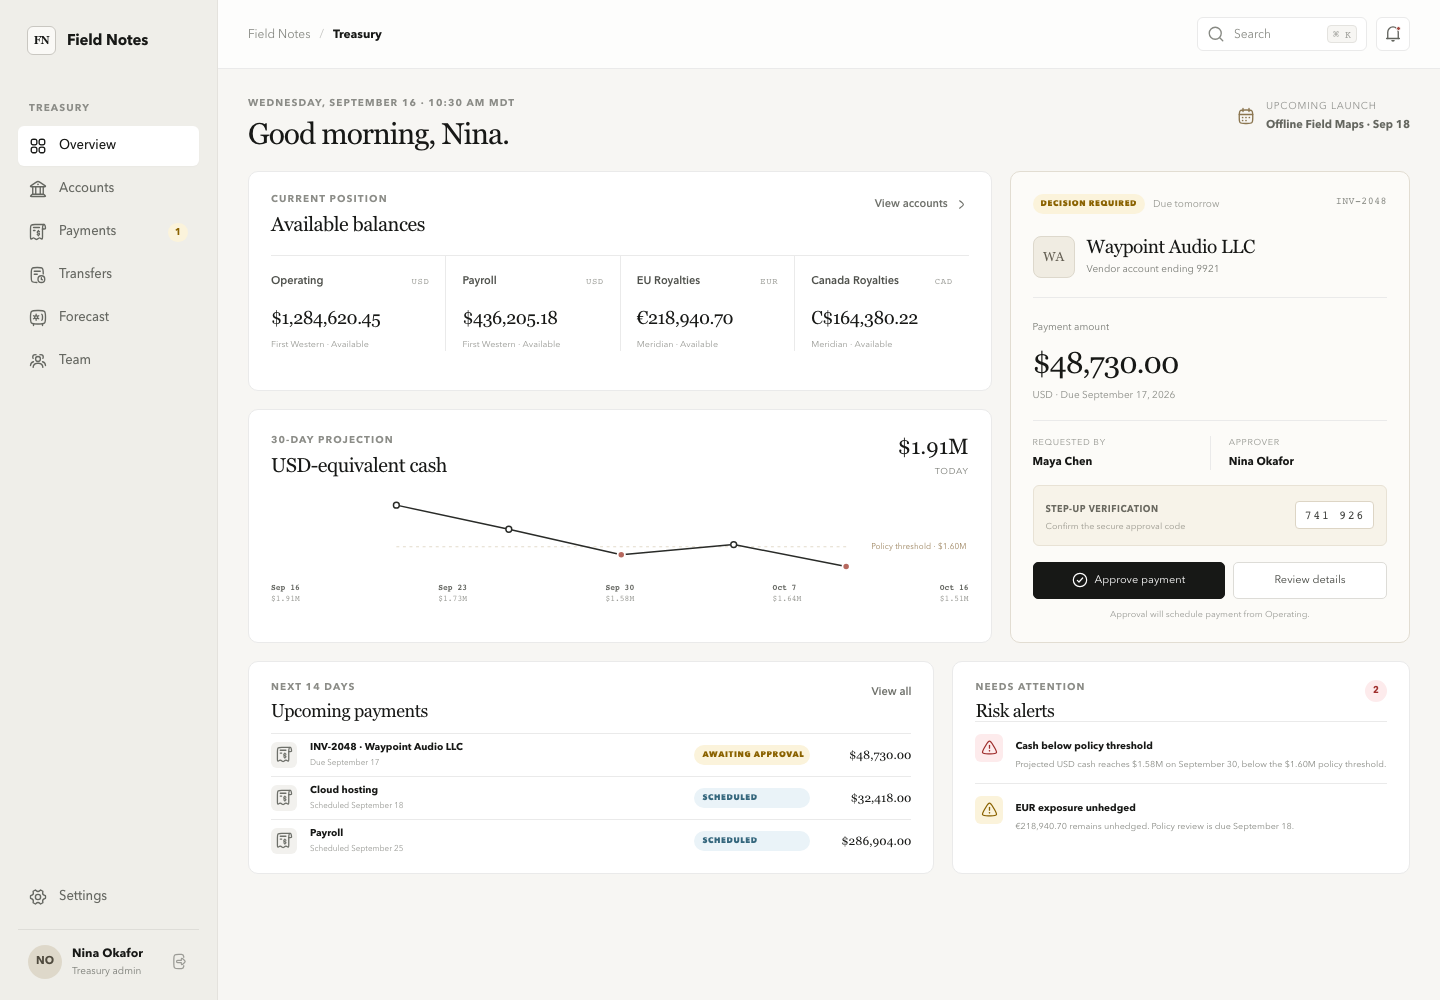Click the Cloud hosting payment invoice icon
1440x1000 pixels.
[284, 798]
